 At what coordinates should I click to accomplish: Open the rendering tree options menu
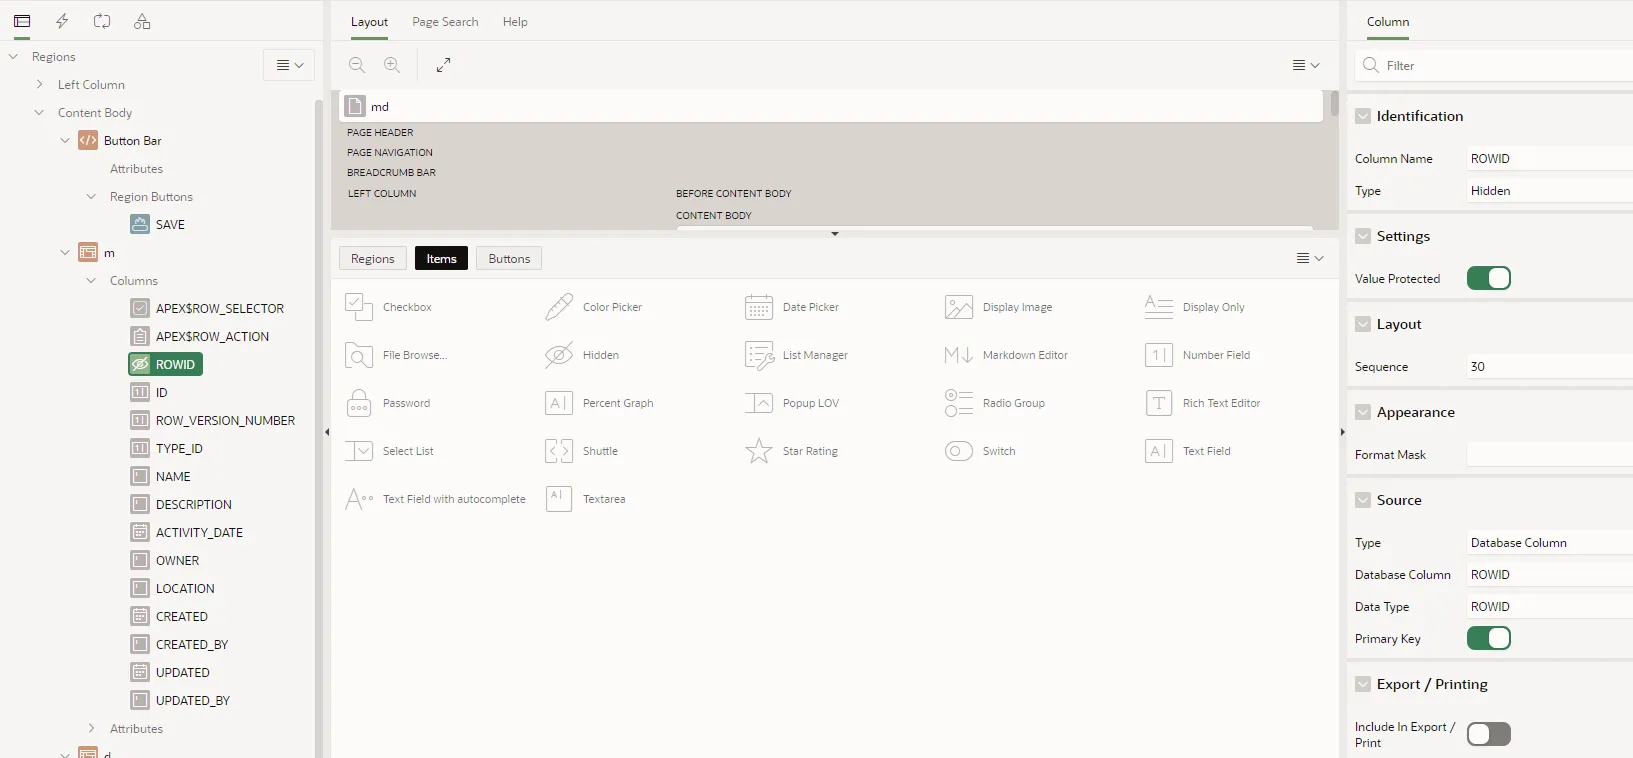289,65
